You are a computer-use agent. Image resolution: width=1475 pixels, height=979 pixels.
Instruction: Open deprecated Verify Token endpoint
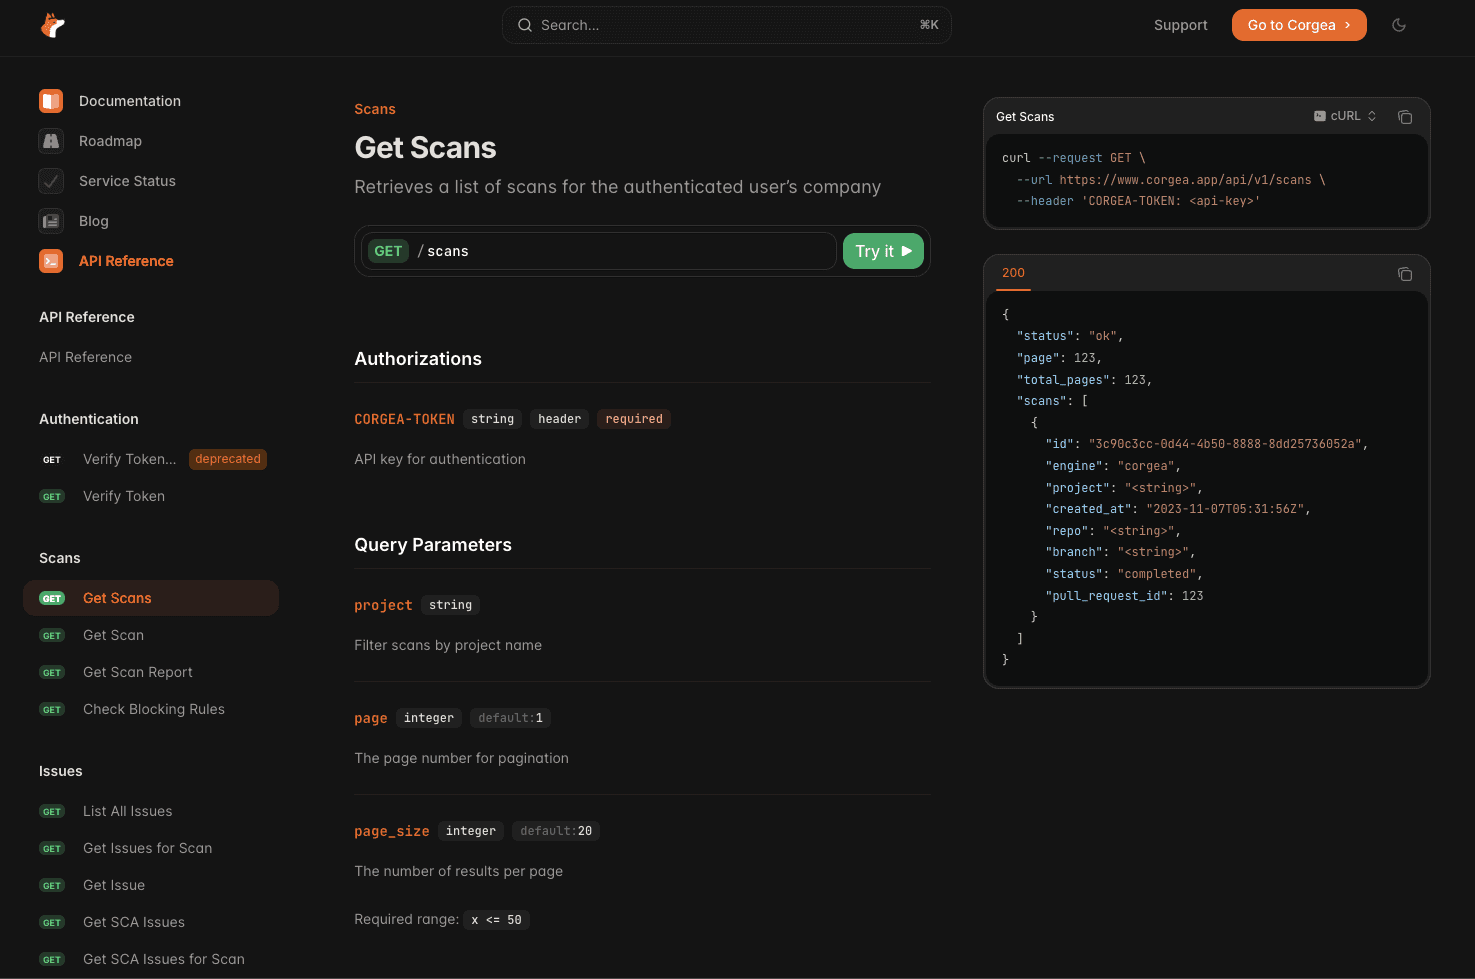(130, 459)
